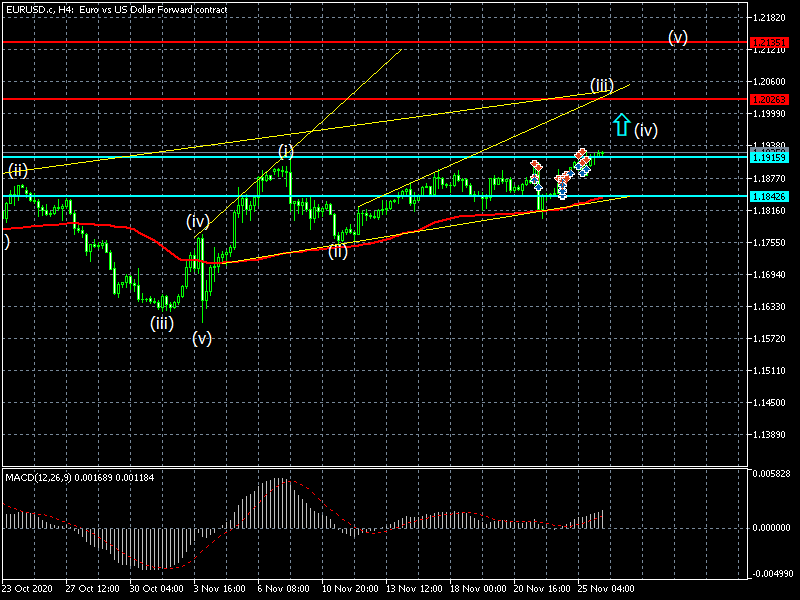Select the (ii) label at the November 10 dip
This screenshot has height=600, width=800.
pyautogui.click(x=338, y=251)
